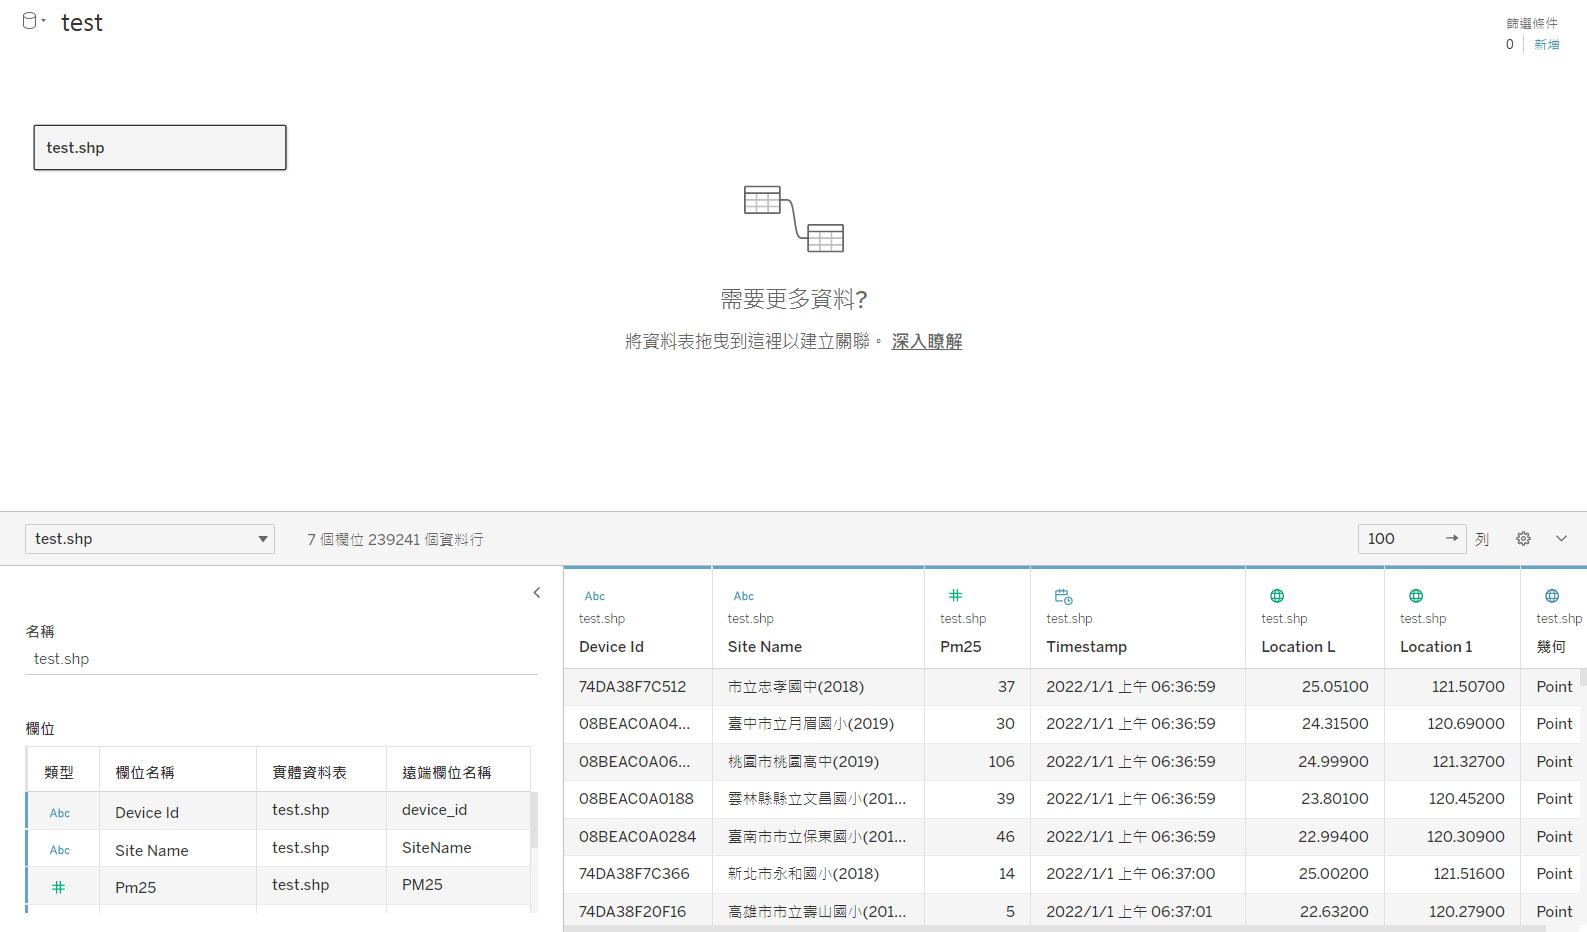Open the data source database icon menu
This screenshot has width=1587, height=932.
click(33, 21)
